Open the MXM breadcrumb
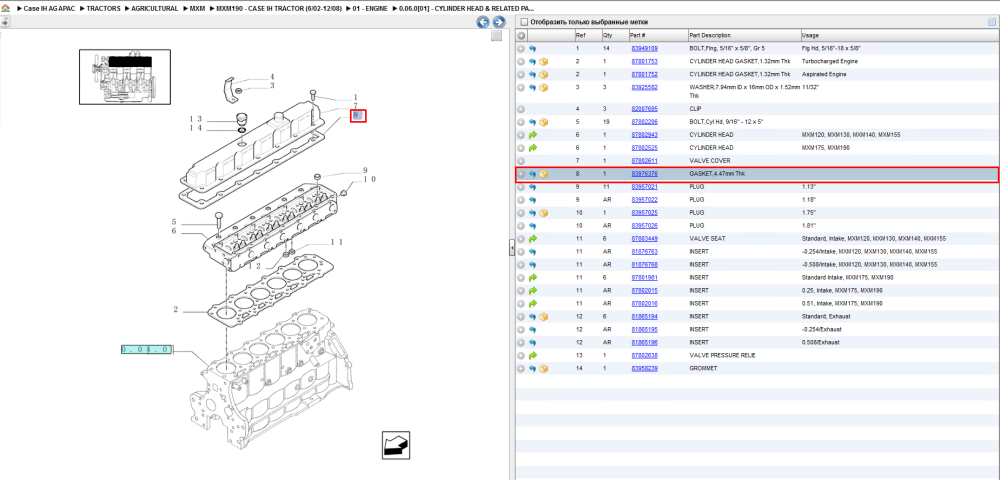The width and height of the screenshot is (1000, 480). point(198,9)
